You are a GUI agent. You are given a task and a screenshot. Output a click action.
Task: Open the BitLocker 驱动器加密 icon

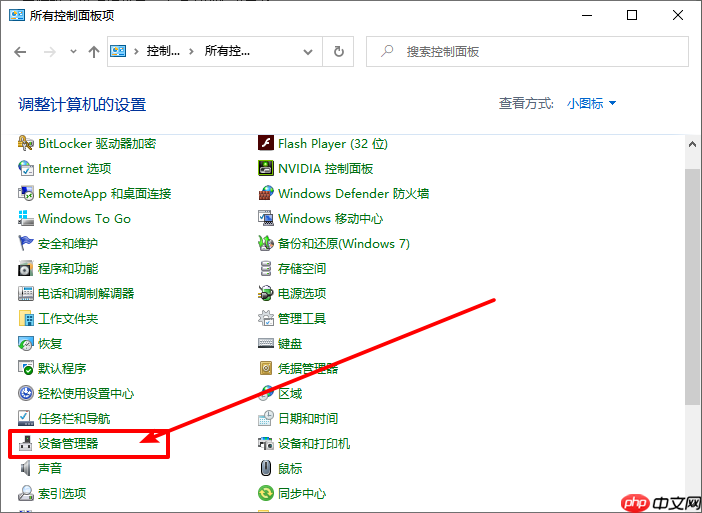point(26,144)
